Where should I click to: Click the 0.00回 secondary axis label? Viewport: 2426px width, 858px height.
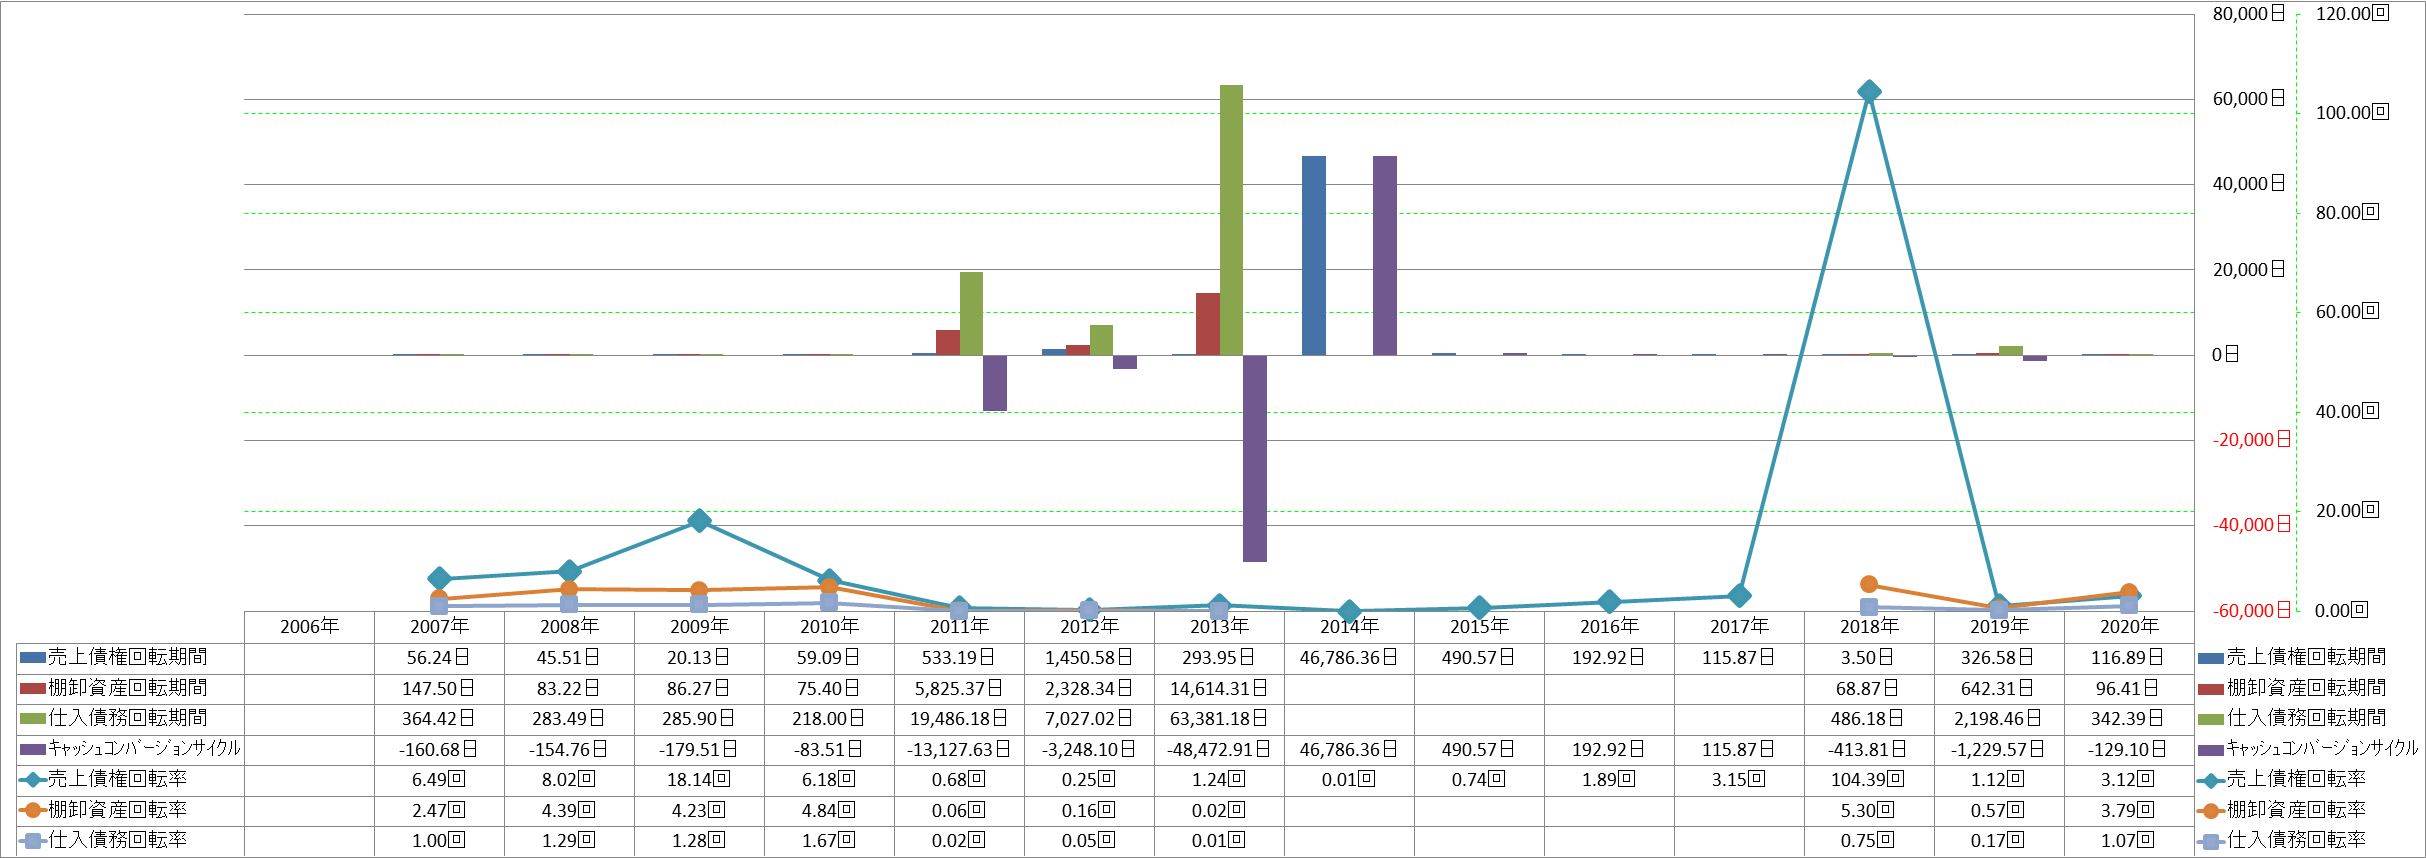click(x=2342, y=610)
